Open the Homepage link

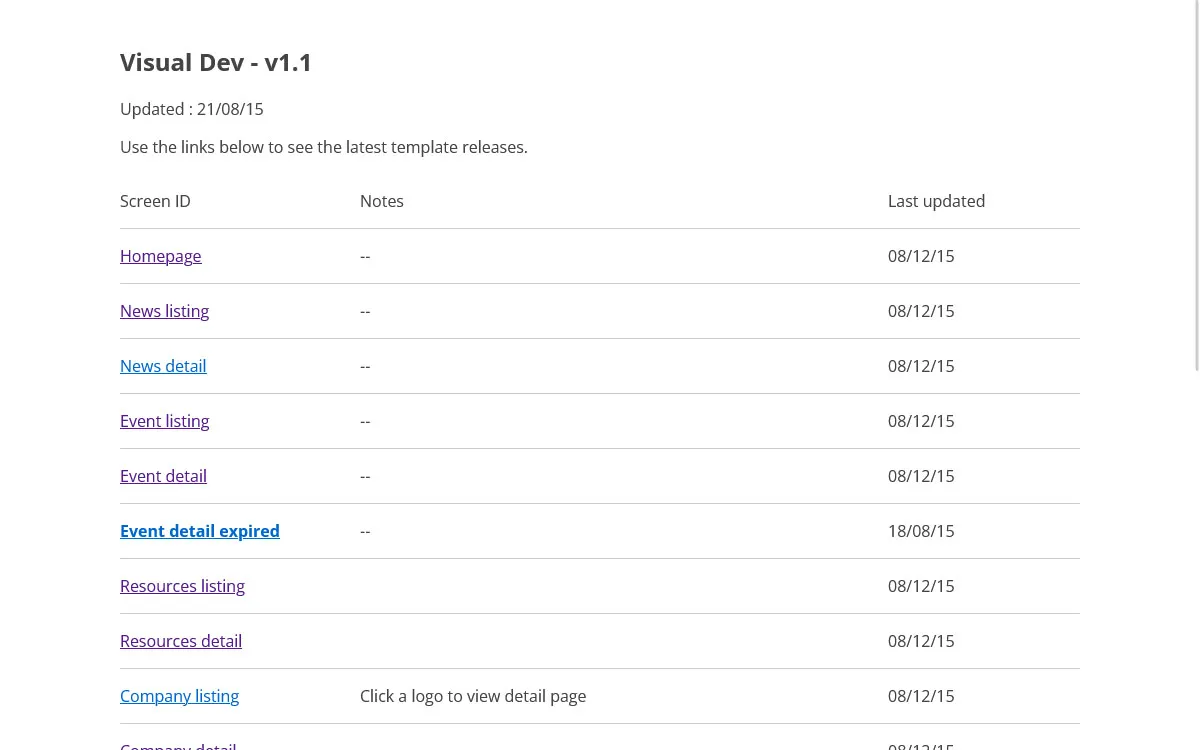(x=160, y=256)
